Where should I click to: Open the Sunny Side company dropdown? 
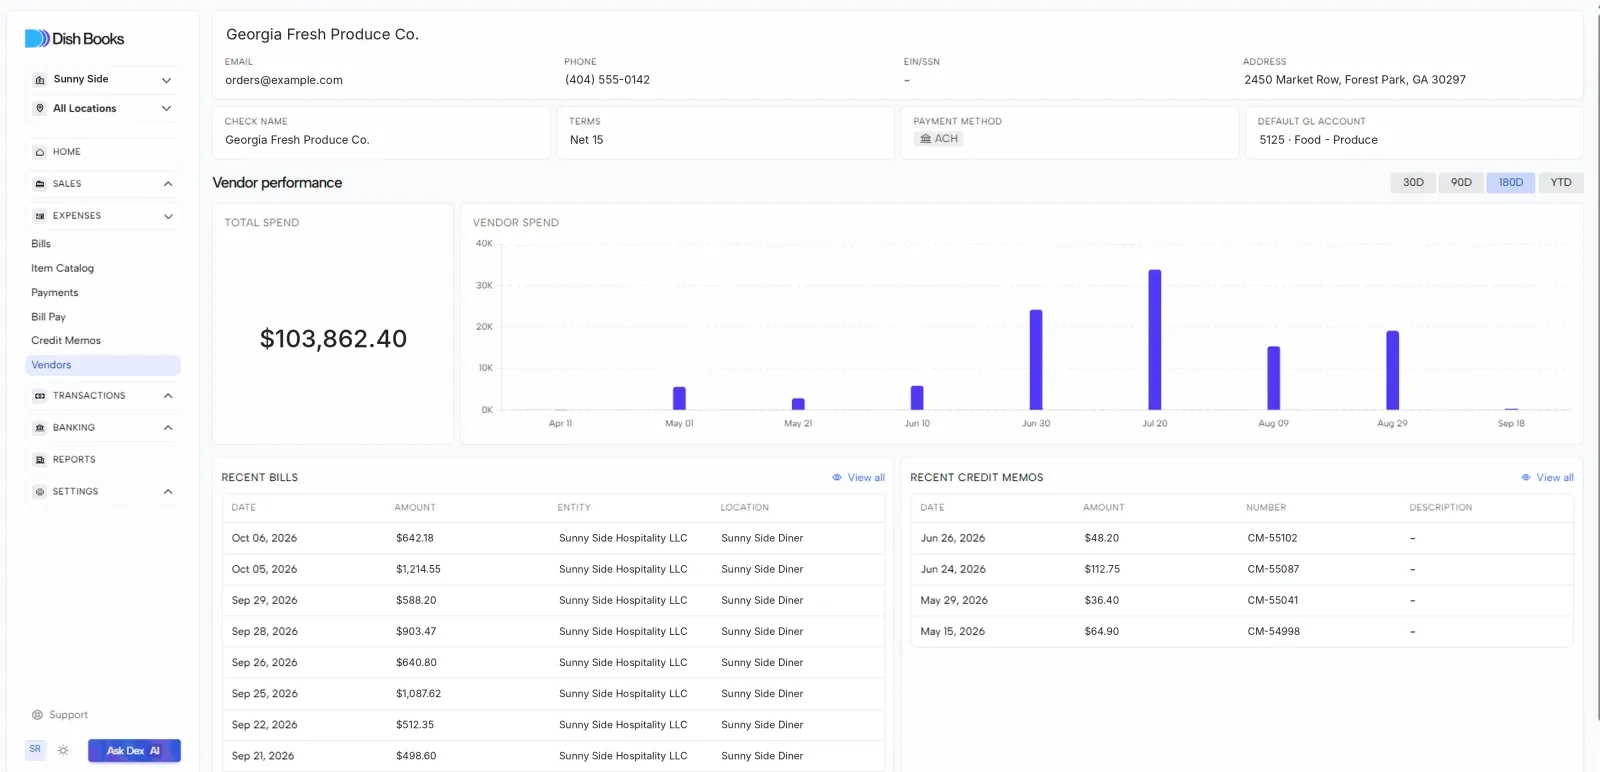[103, 79]
